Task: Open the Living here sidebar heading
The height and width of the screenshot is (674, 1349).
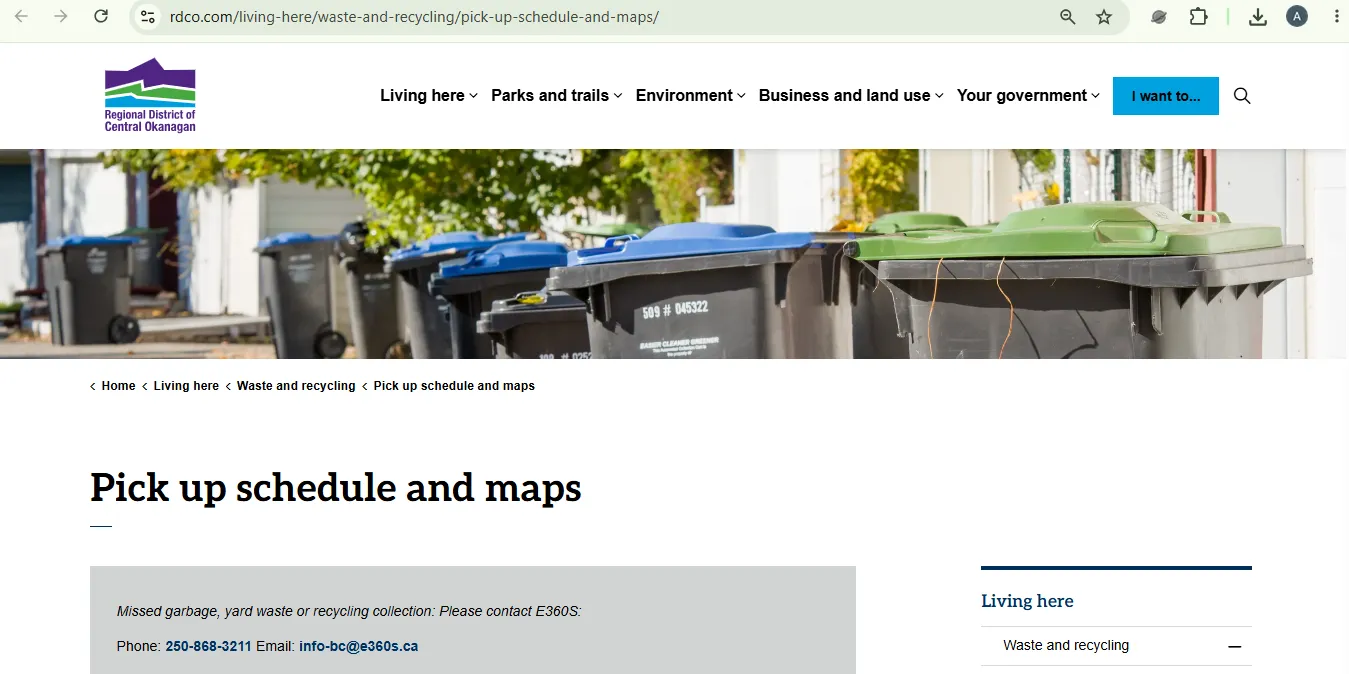Action: pyautogui.click(x=1027, y=601)
